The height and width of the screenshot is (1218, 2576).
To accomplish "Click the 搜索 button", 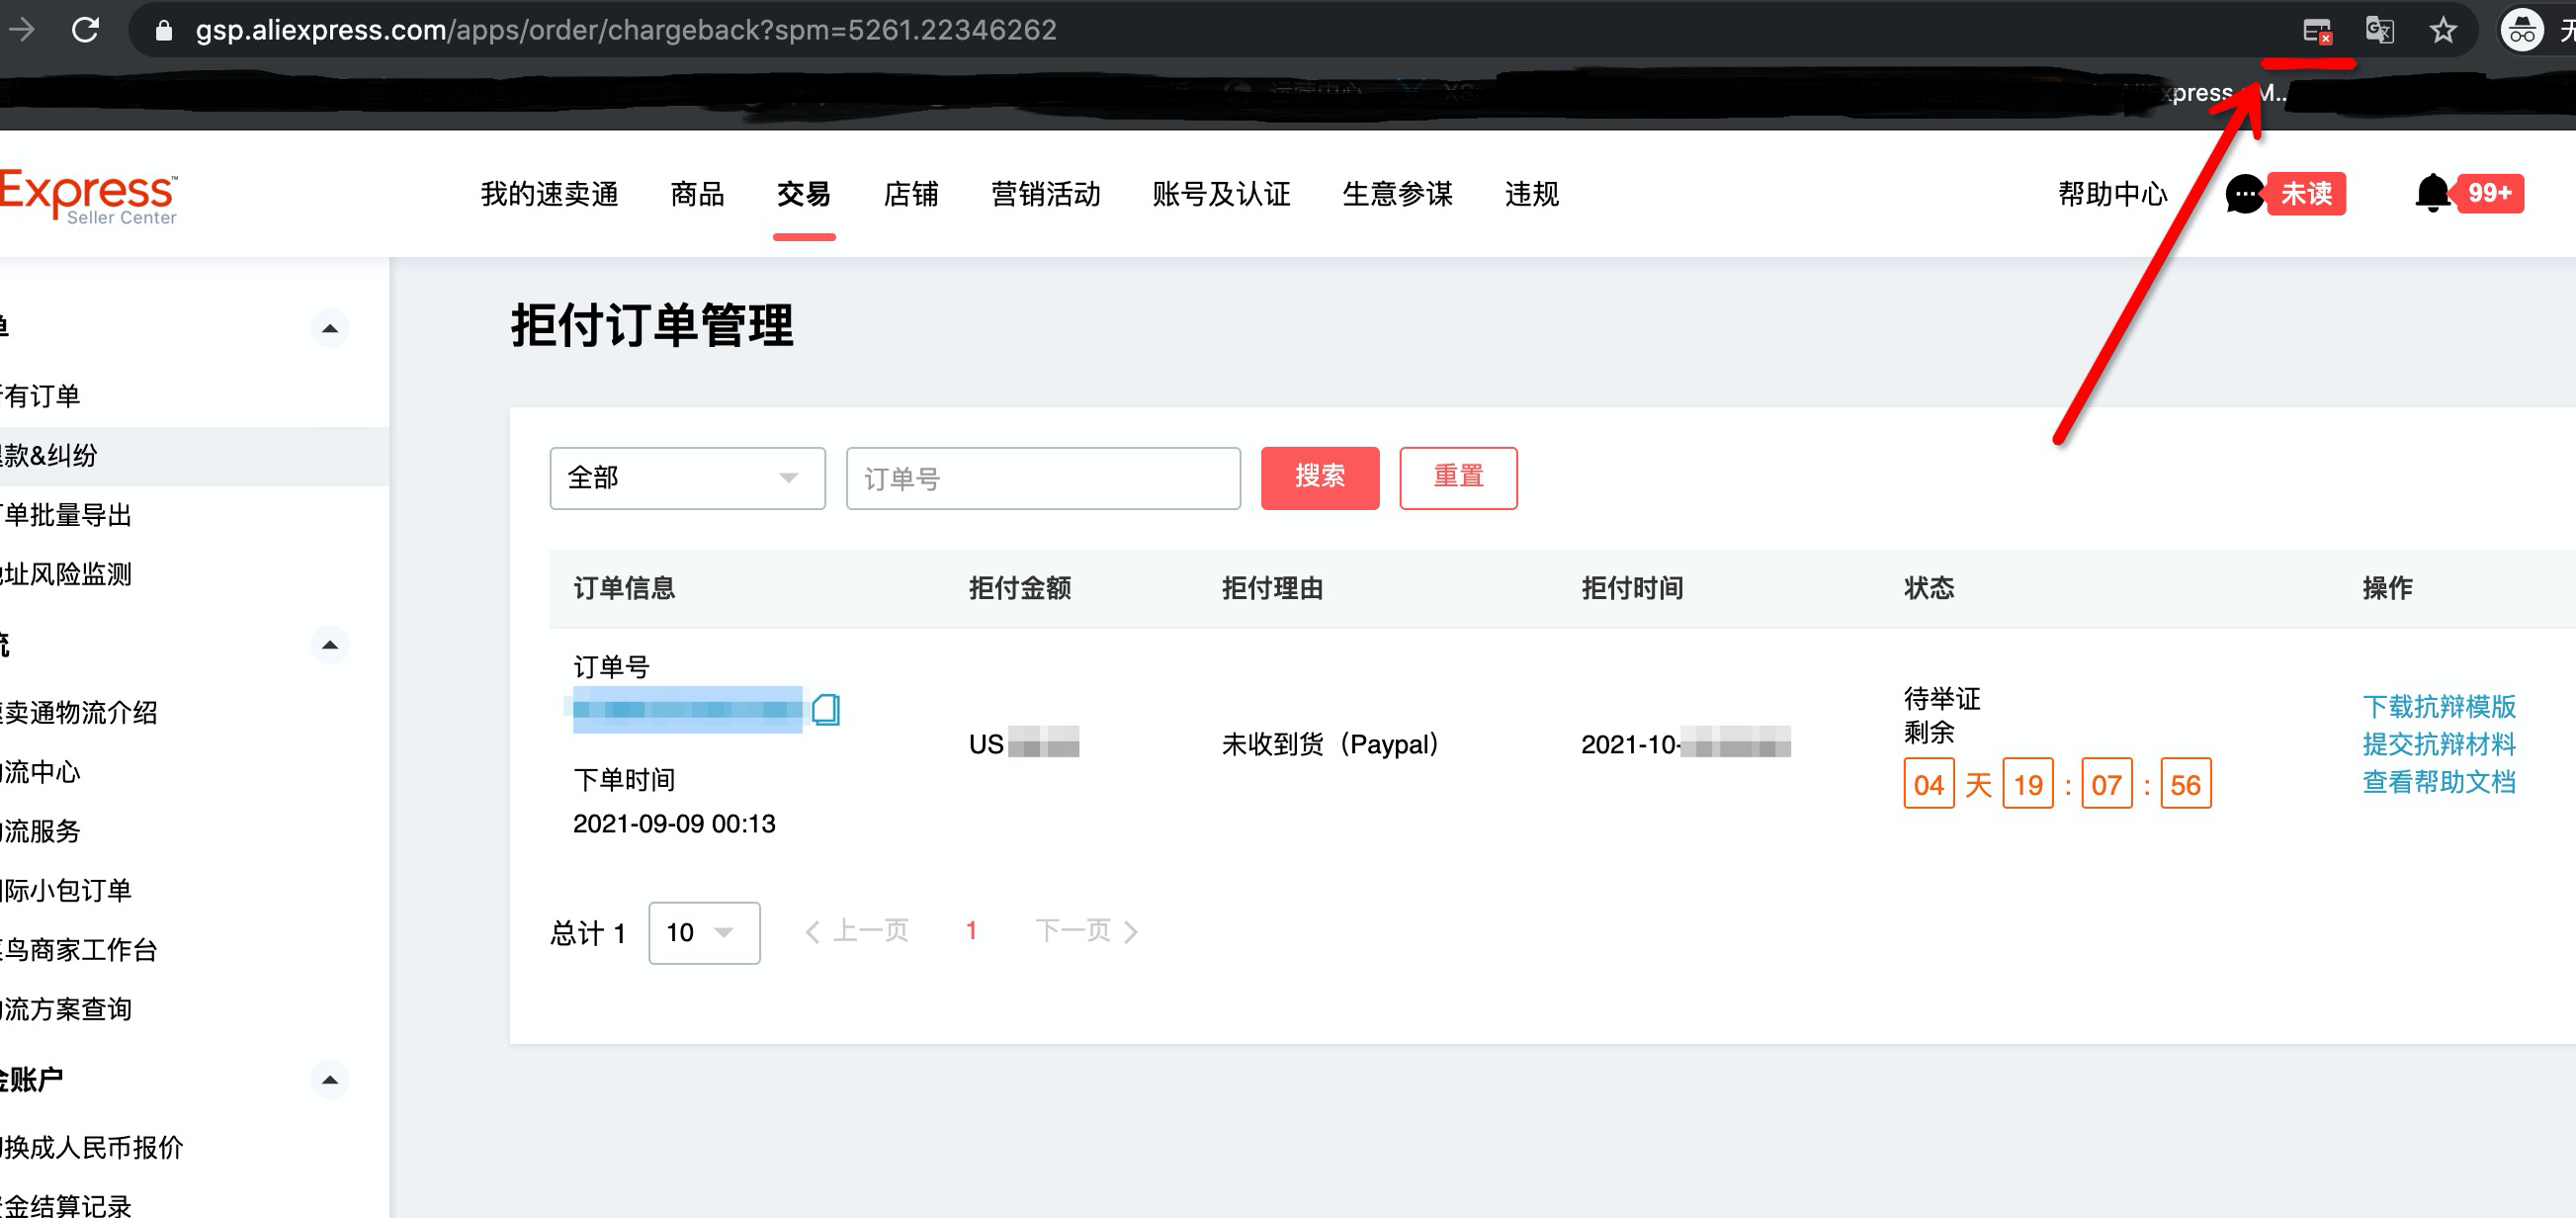I will pos(1319,478).
